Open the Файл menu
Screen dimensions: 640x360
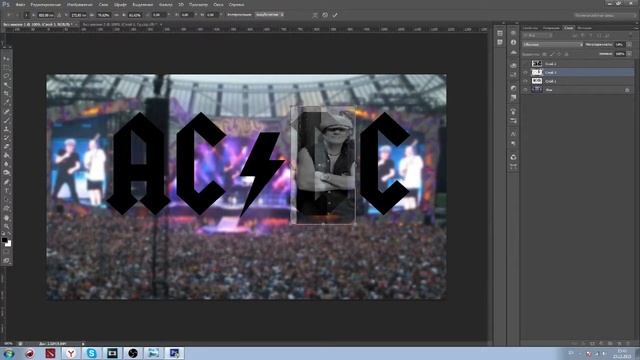tap(20, 4)
